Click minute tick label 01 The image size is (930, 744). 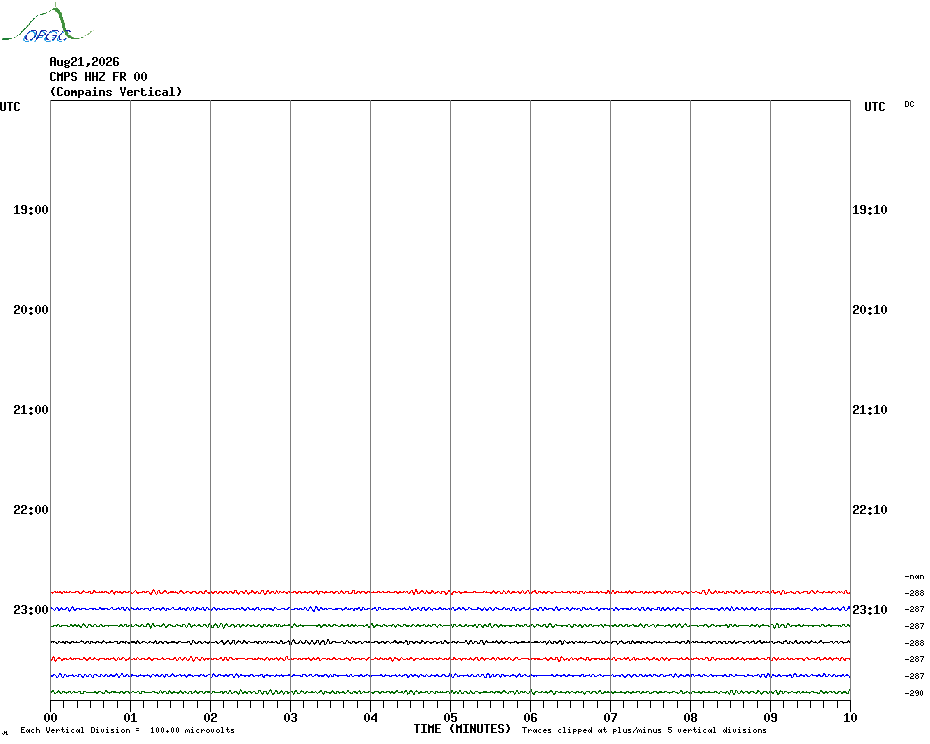pos(130,717)
